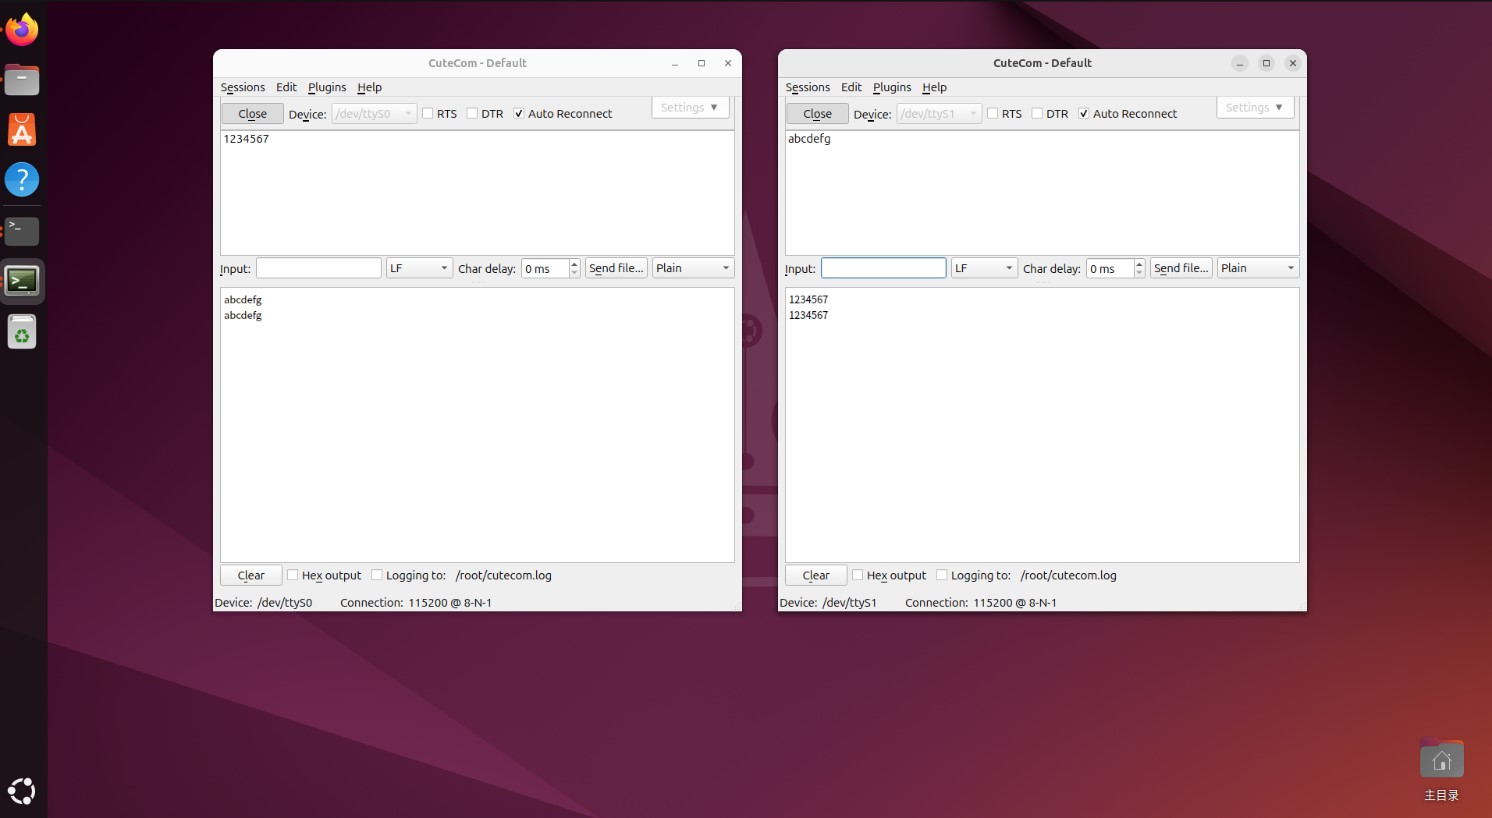This screenshot has height=818, width=1492.
Task: Open the Files manager dock icon
Action: [x=22, y=80]
